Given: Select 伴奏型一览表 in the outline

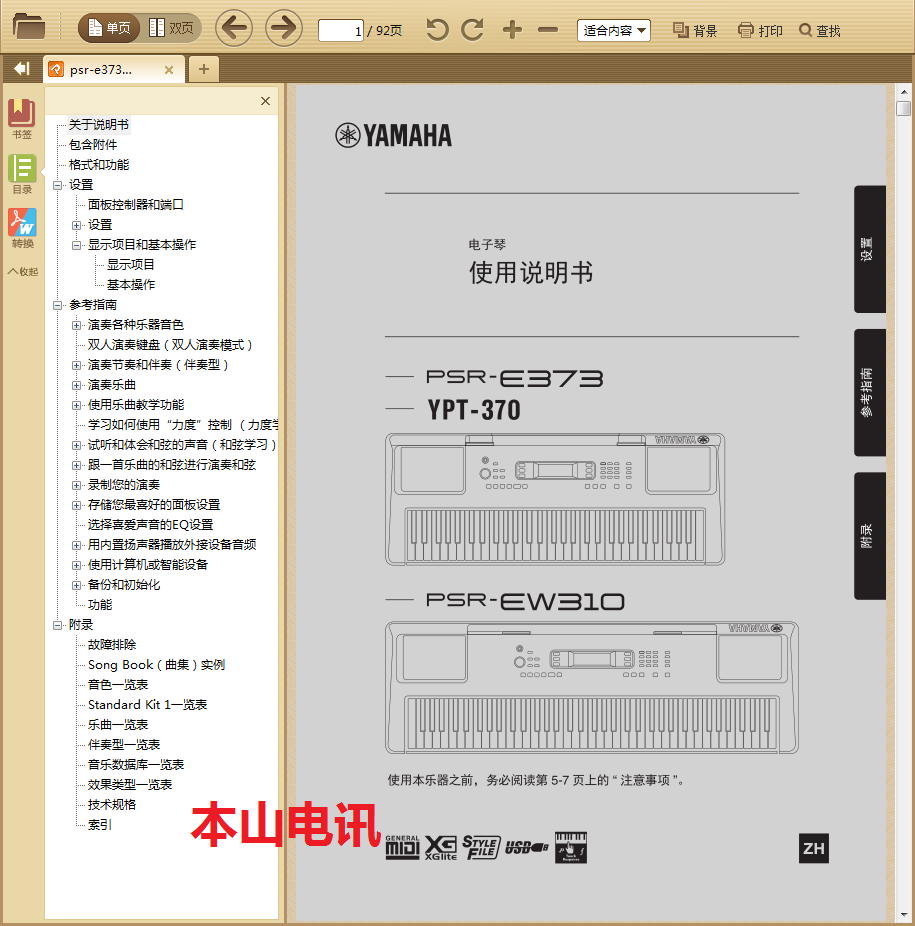Looking at the screenshot, I should click(123, 745).
